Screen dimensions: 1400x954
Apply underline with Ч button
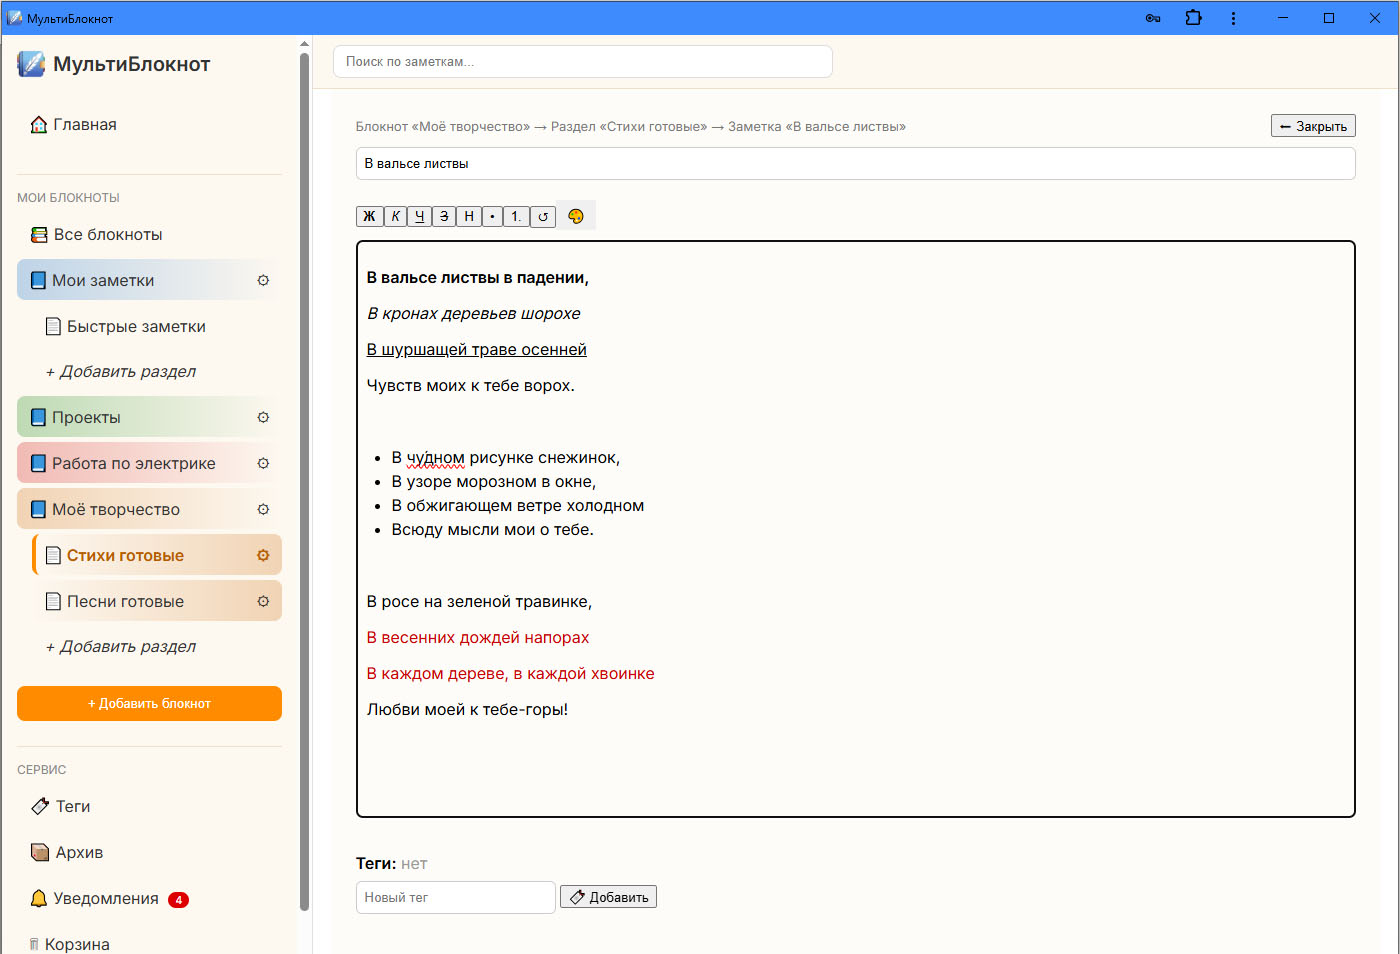pyautogui.click(x=420, y=216)
